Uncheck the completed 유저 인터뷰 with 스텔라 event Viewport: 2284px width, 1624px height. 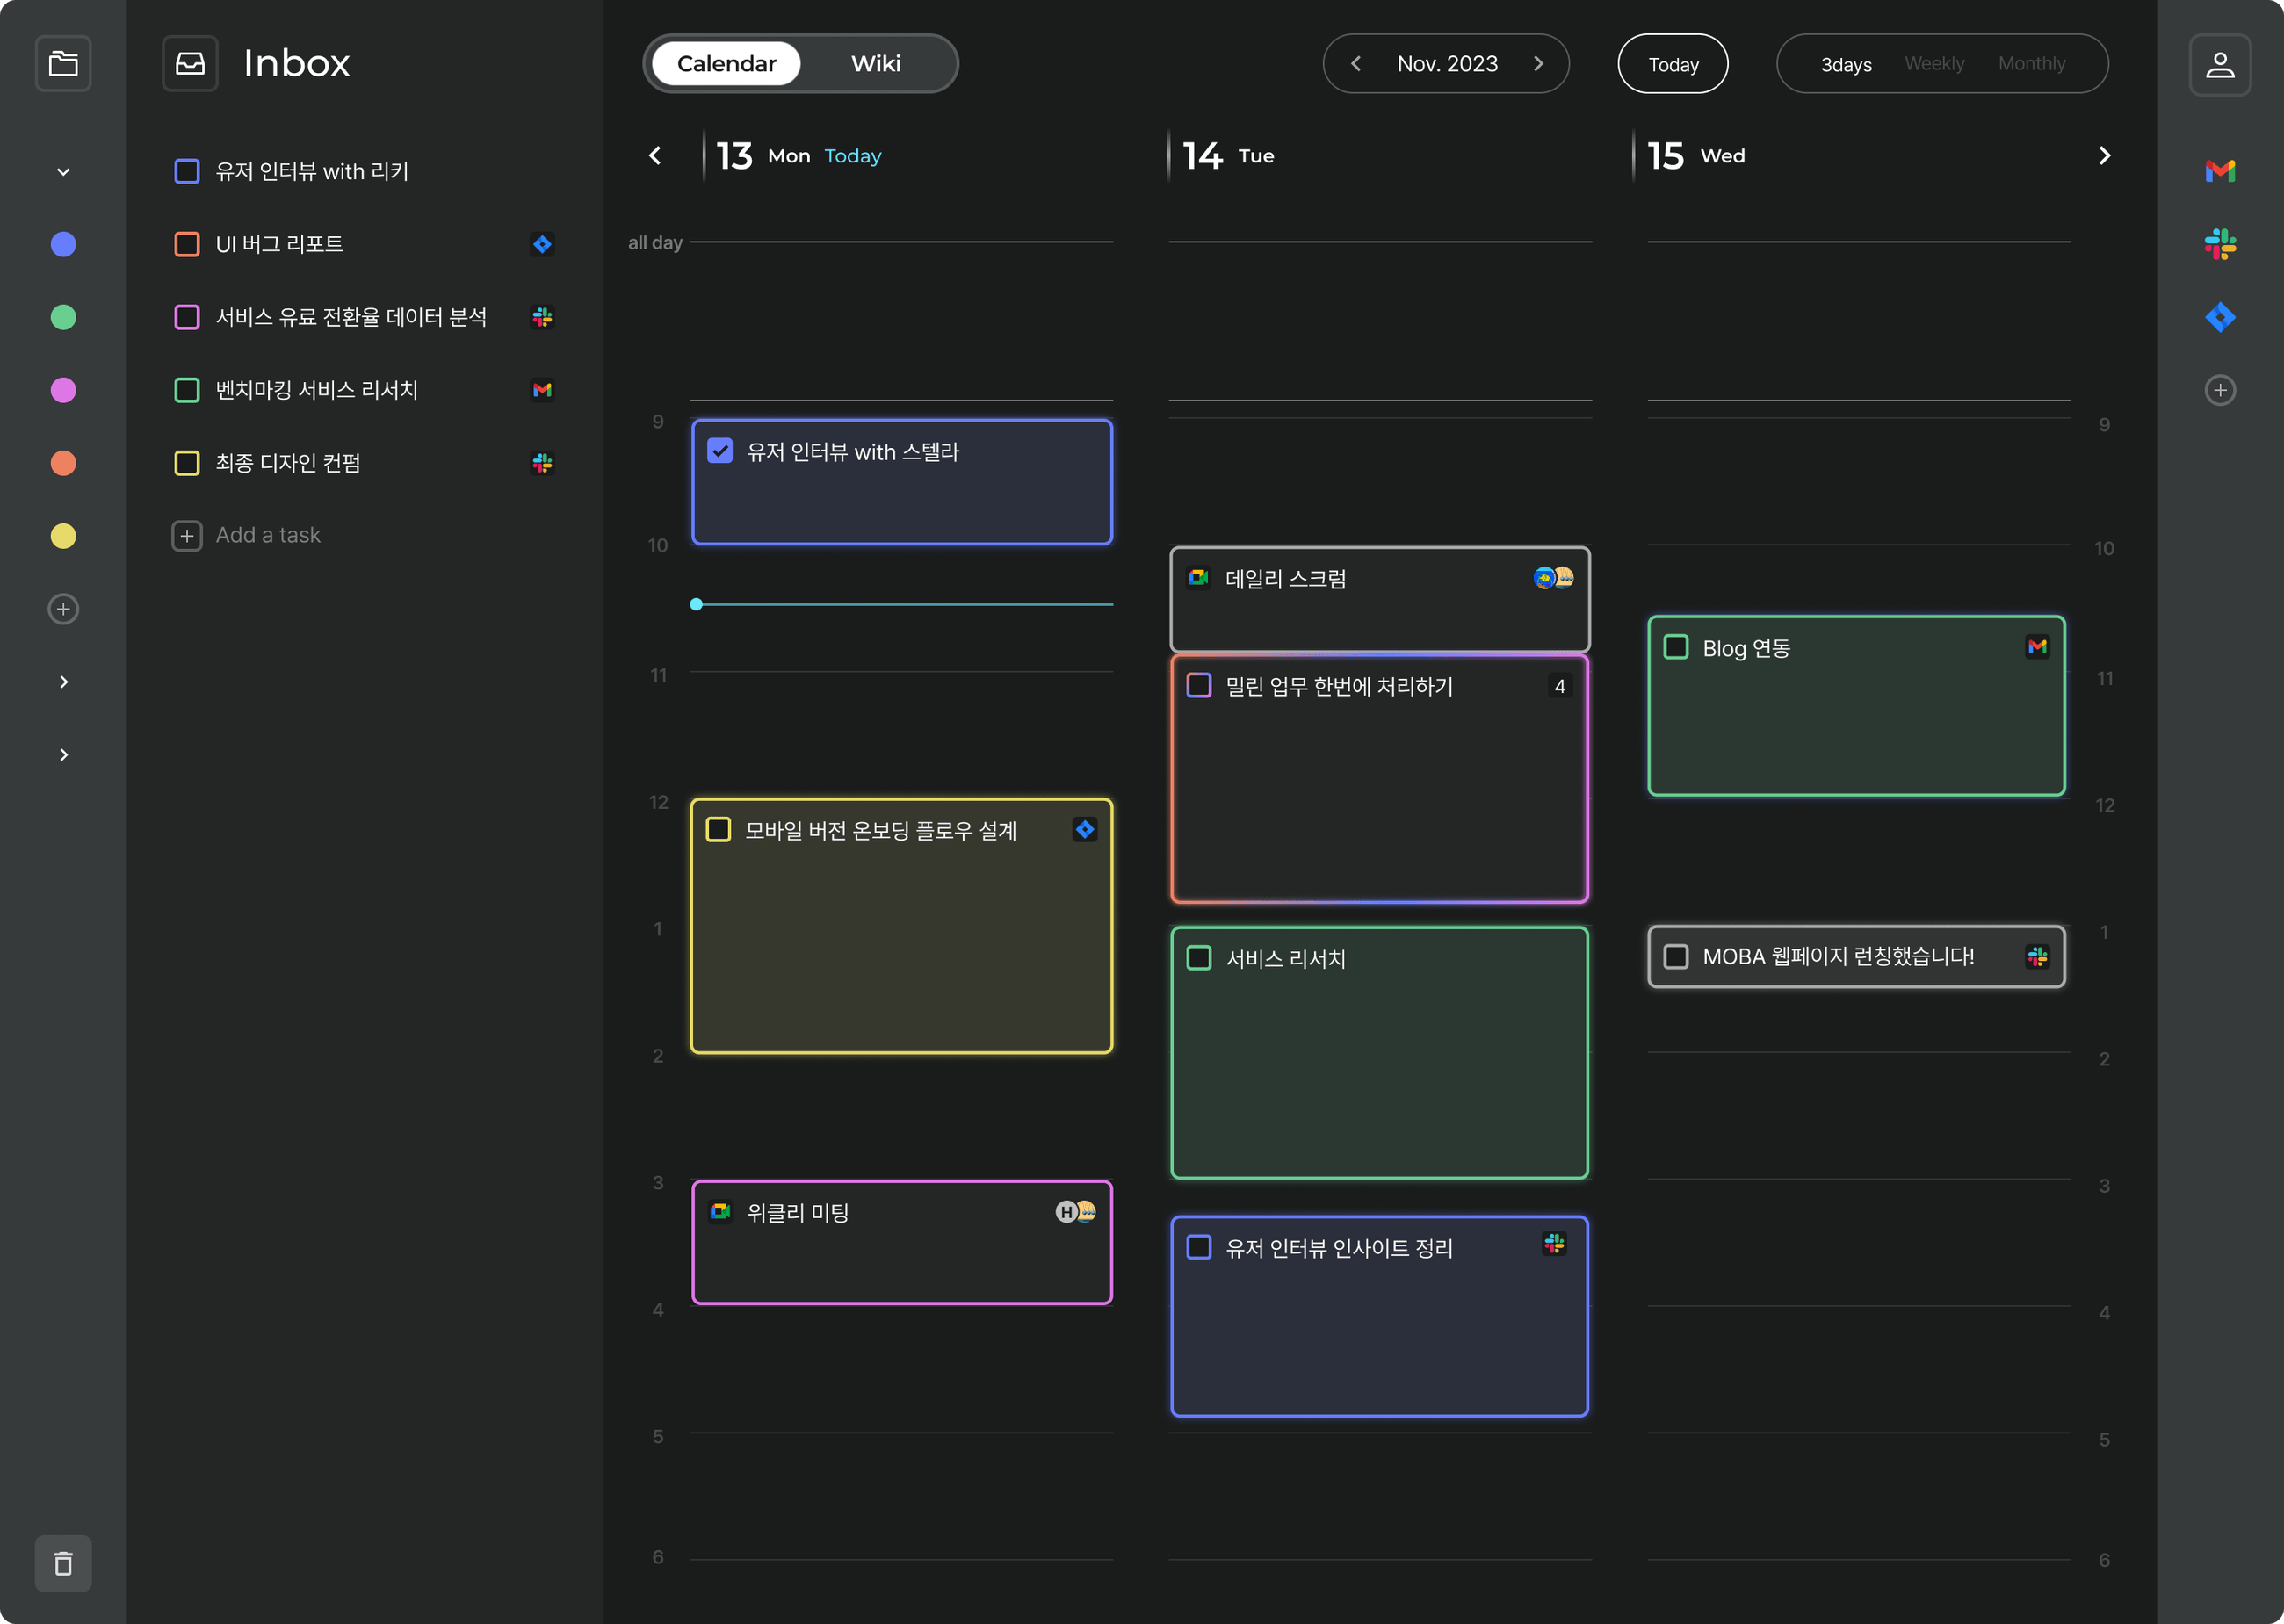coord(719,451)
